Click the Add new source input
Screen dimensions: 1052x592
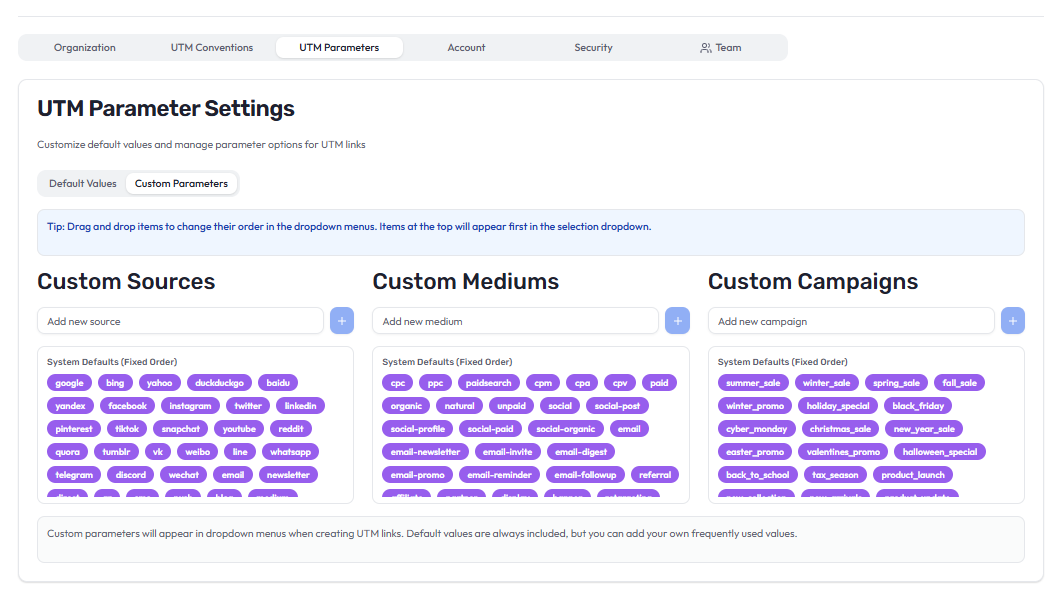tap(181, 321)
